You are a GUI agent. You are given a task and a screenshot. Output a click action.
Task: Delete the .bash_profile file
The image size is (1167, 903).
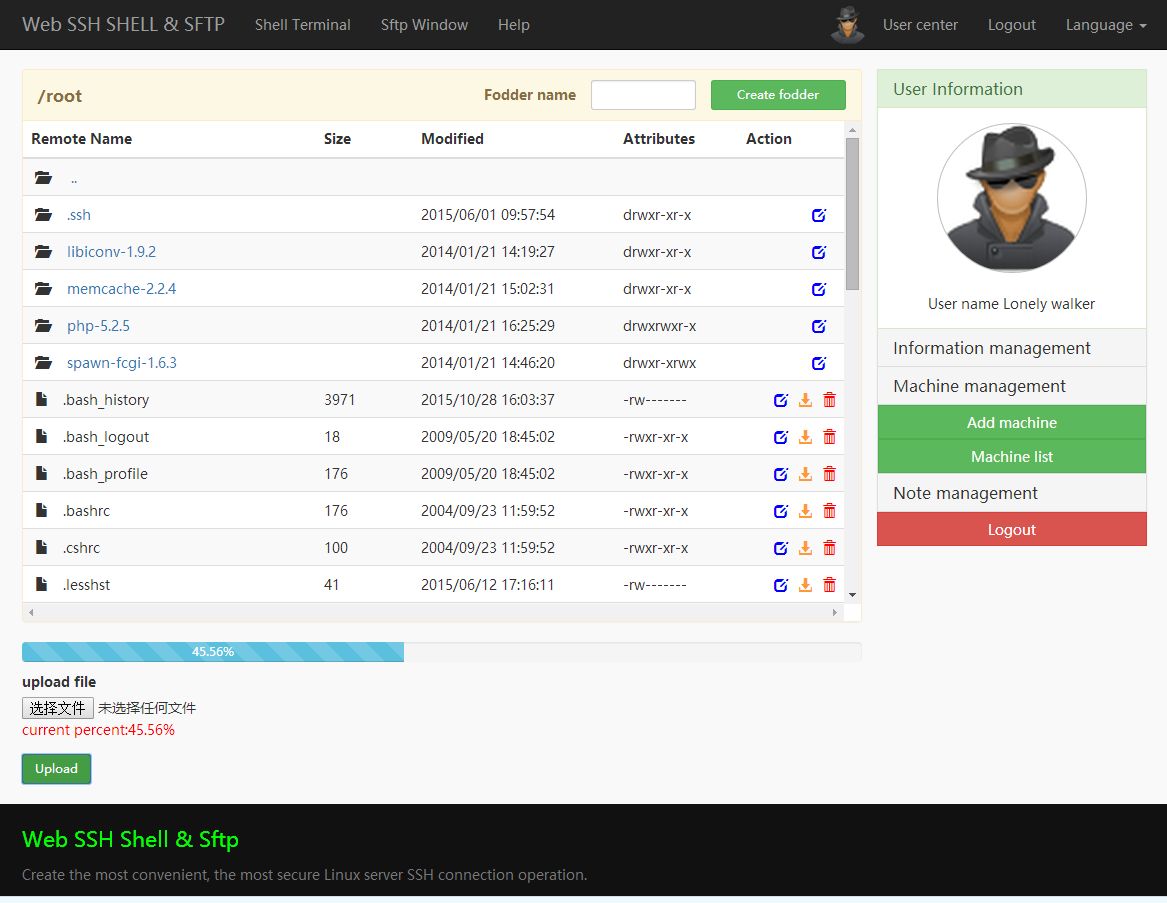[x=829, y=474]
